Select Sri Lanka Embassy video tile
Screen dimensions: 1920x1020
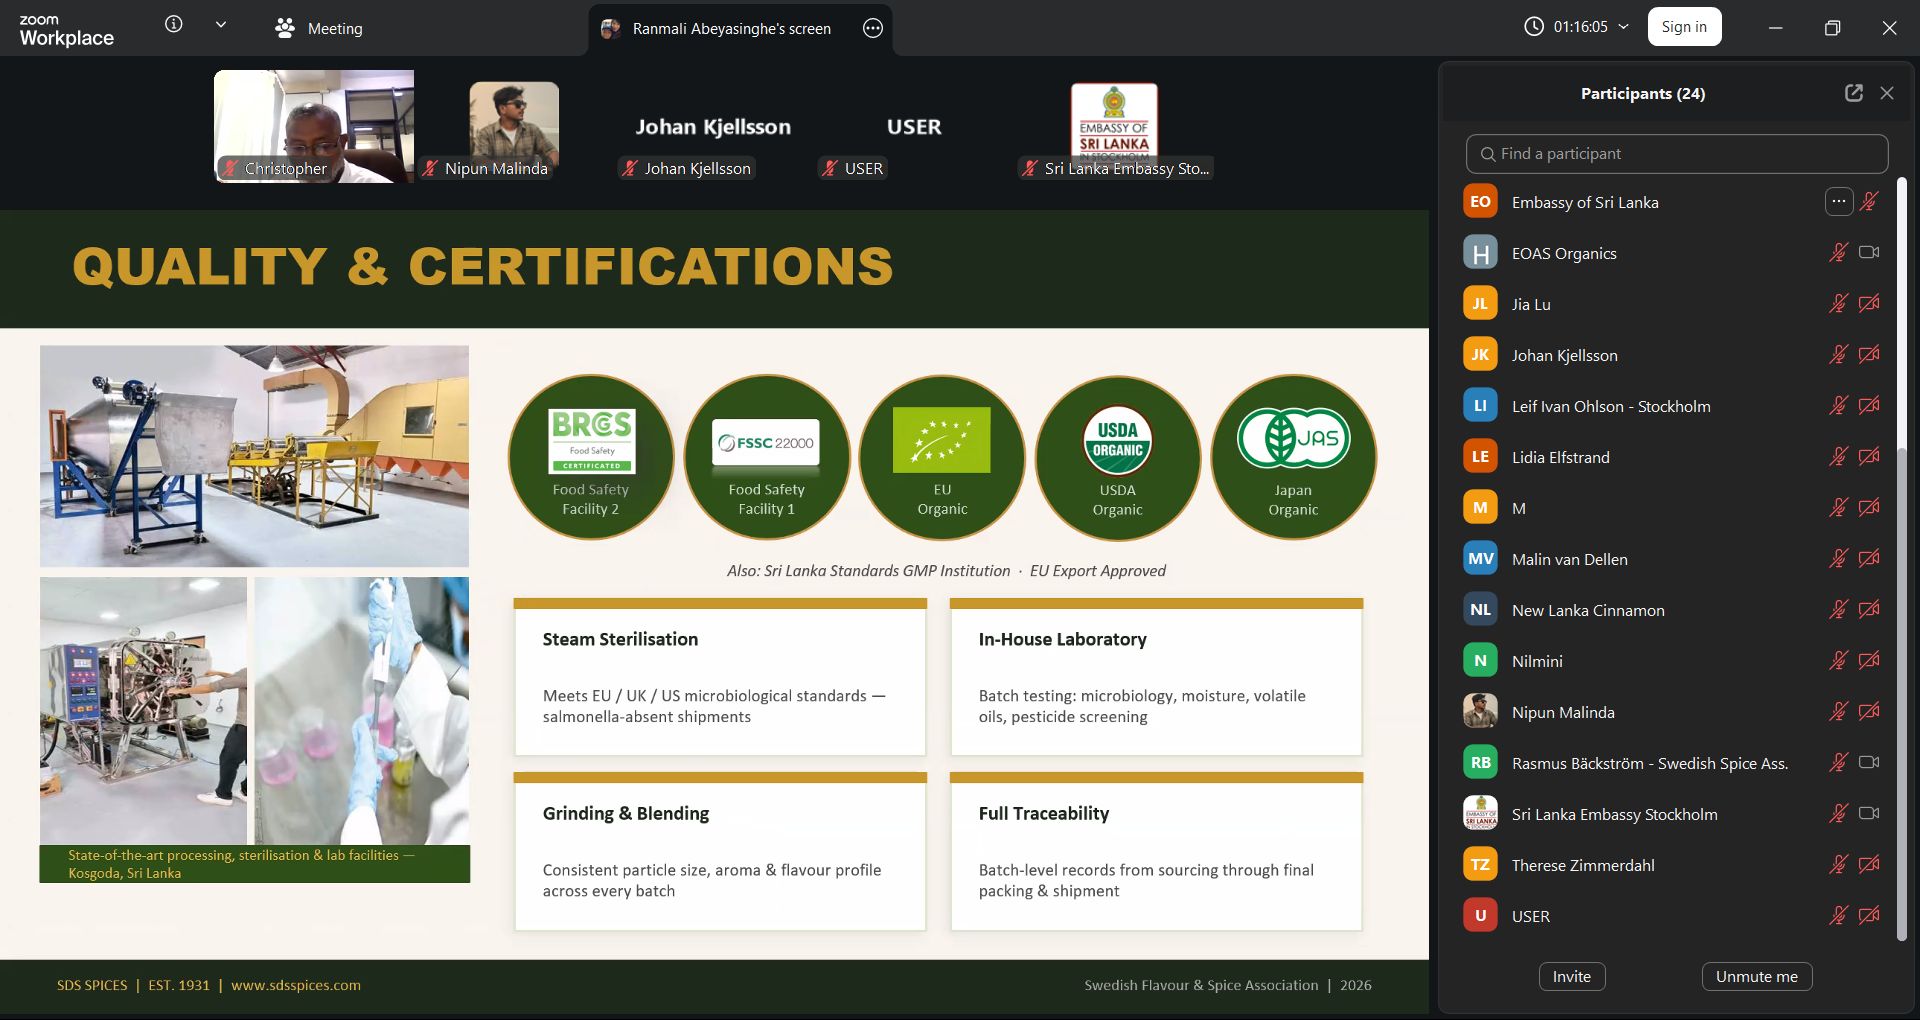(x=1114, y=126)
